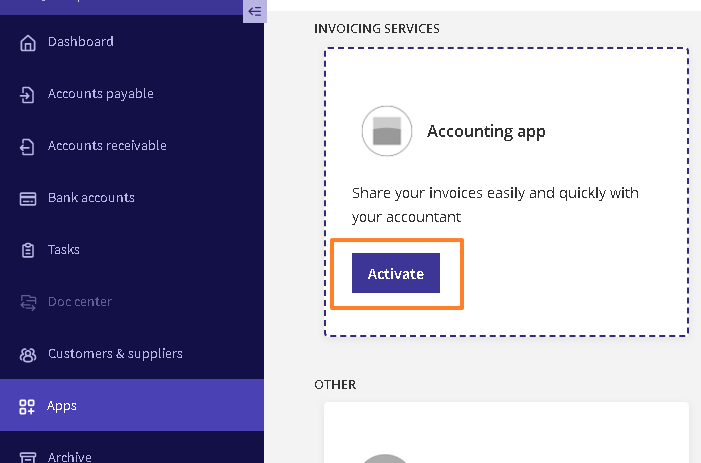The image size is (701, 463).
Task: Open the Dashboard menu item
Action: (132, 42)
